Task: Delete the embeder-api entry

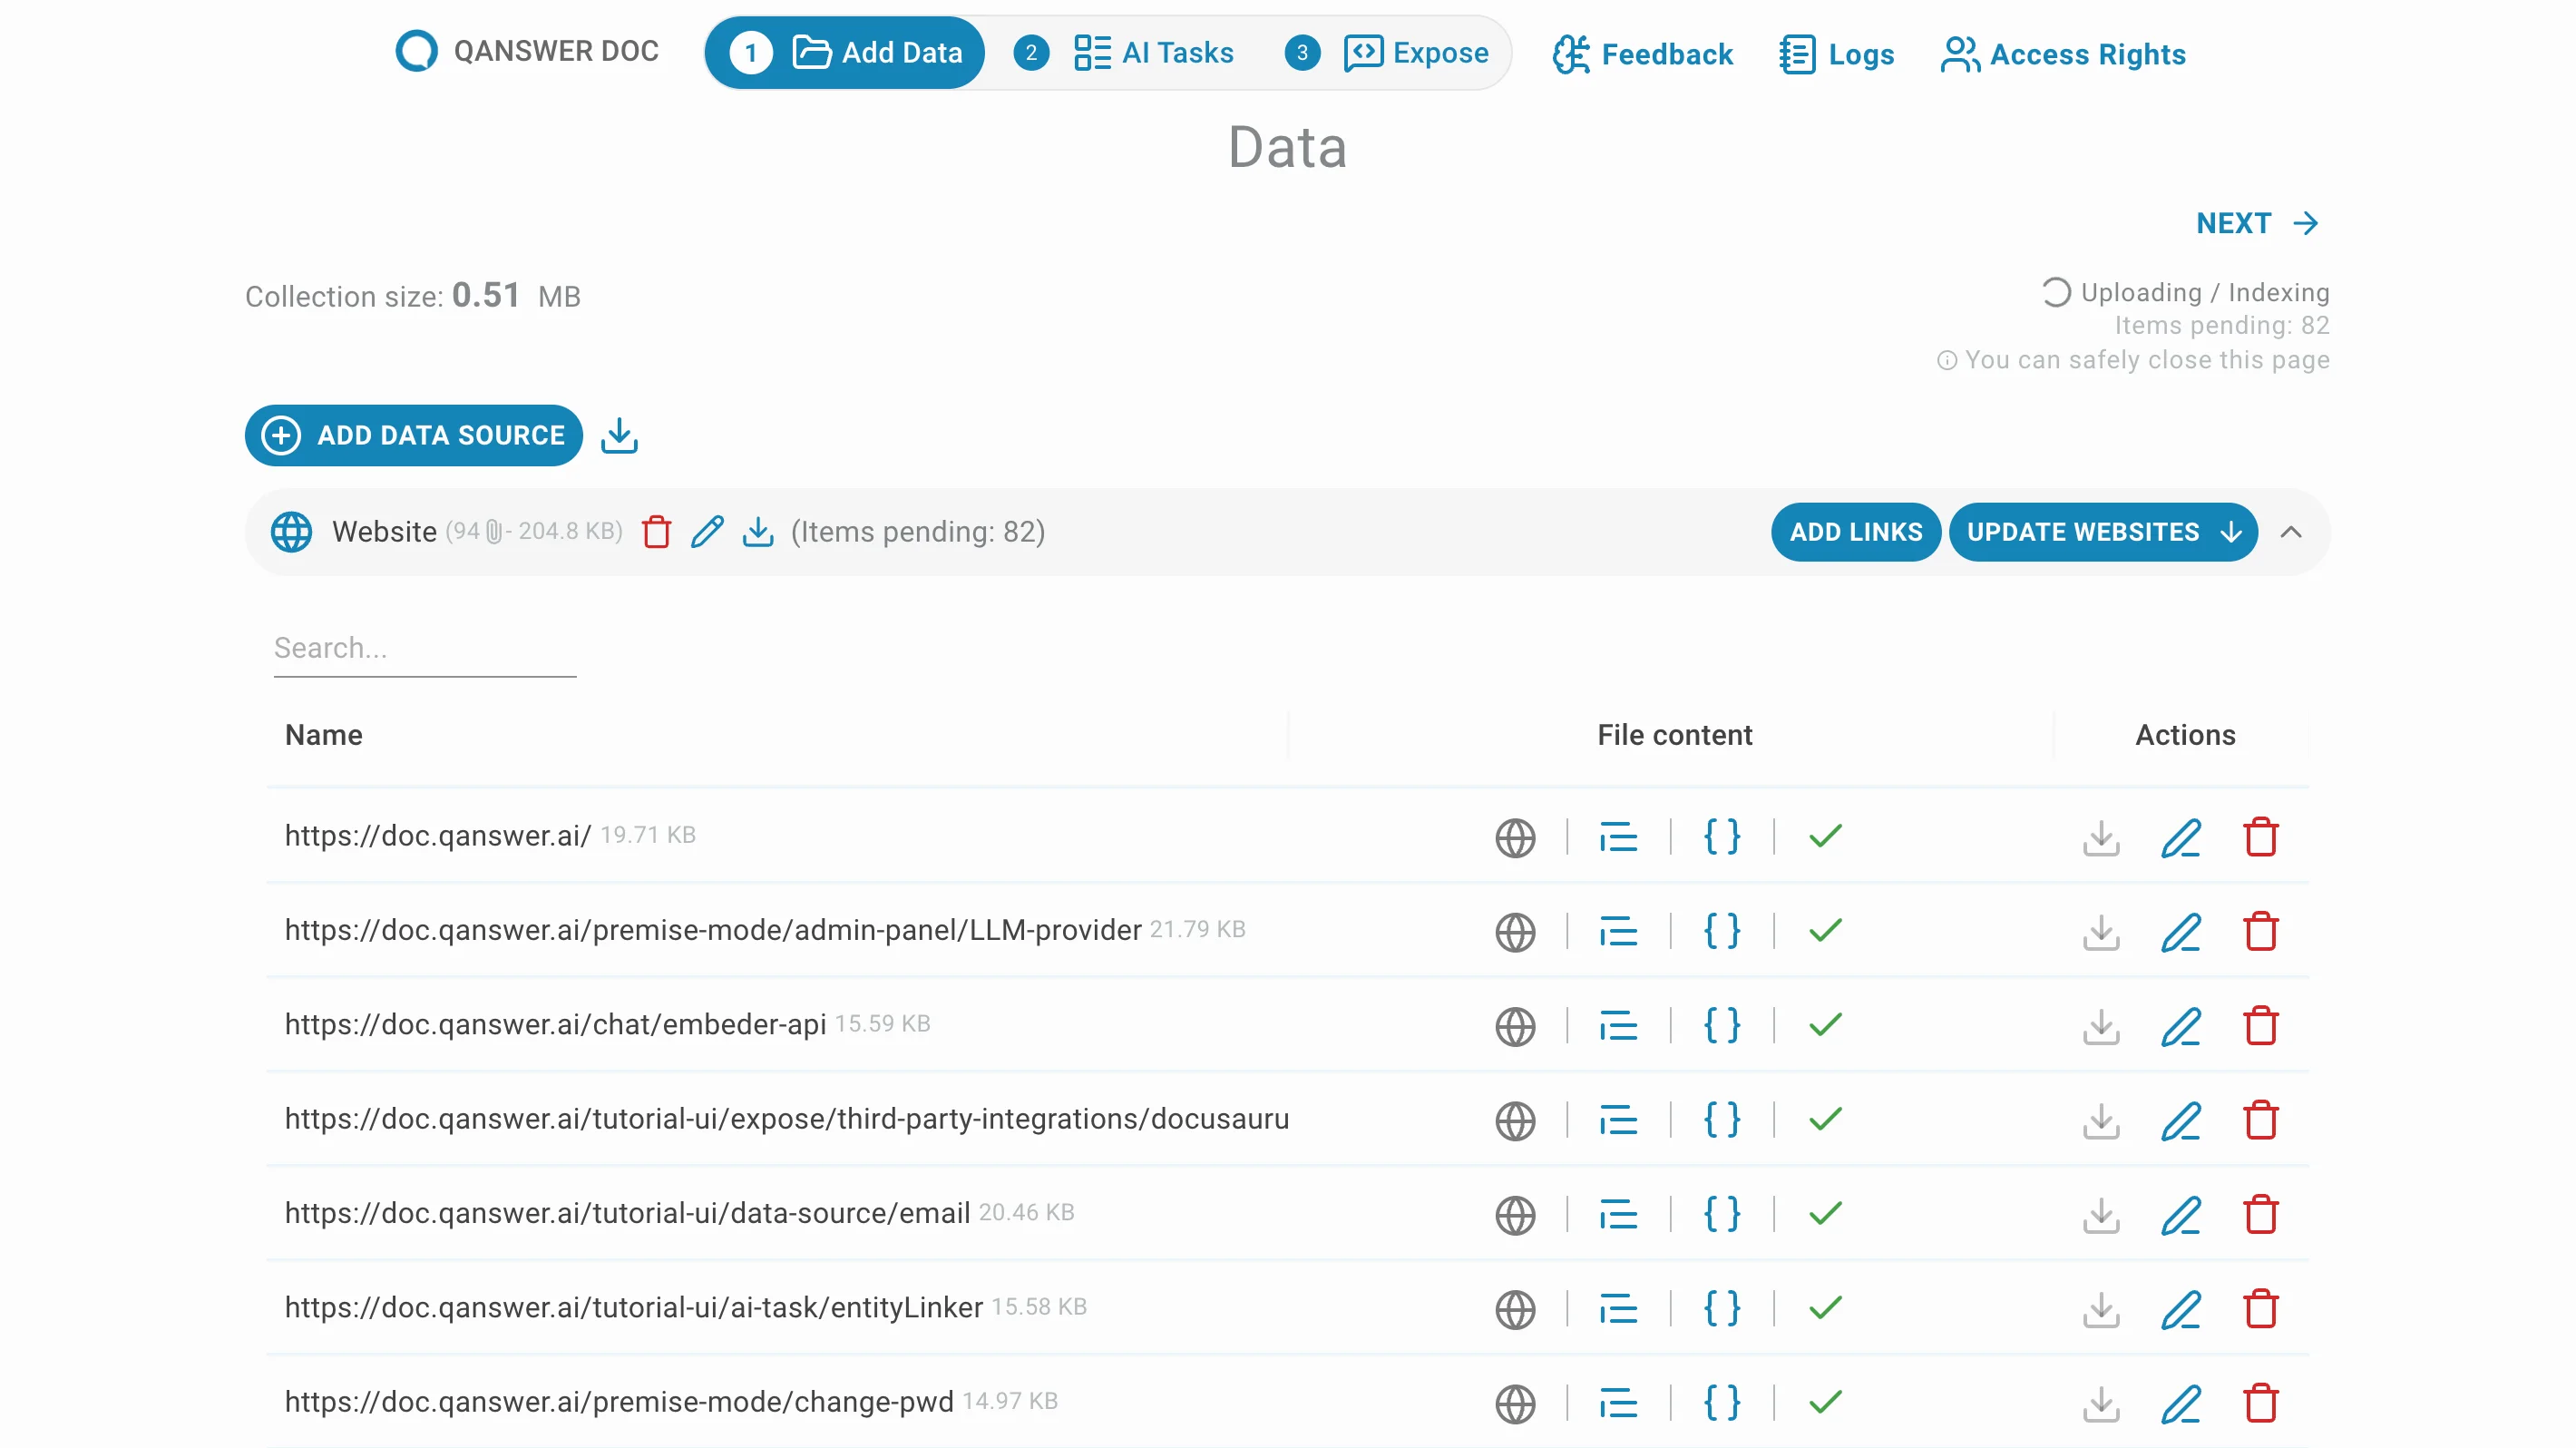Action: point(2260,1026)
